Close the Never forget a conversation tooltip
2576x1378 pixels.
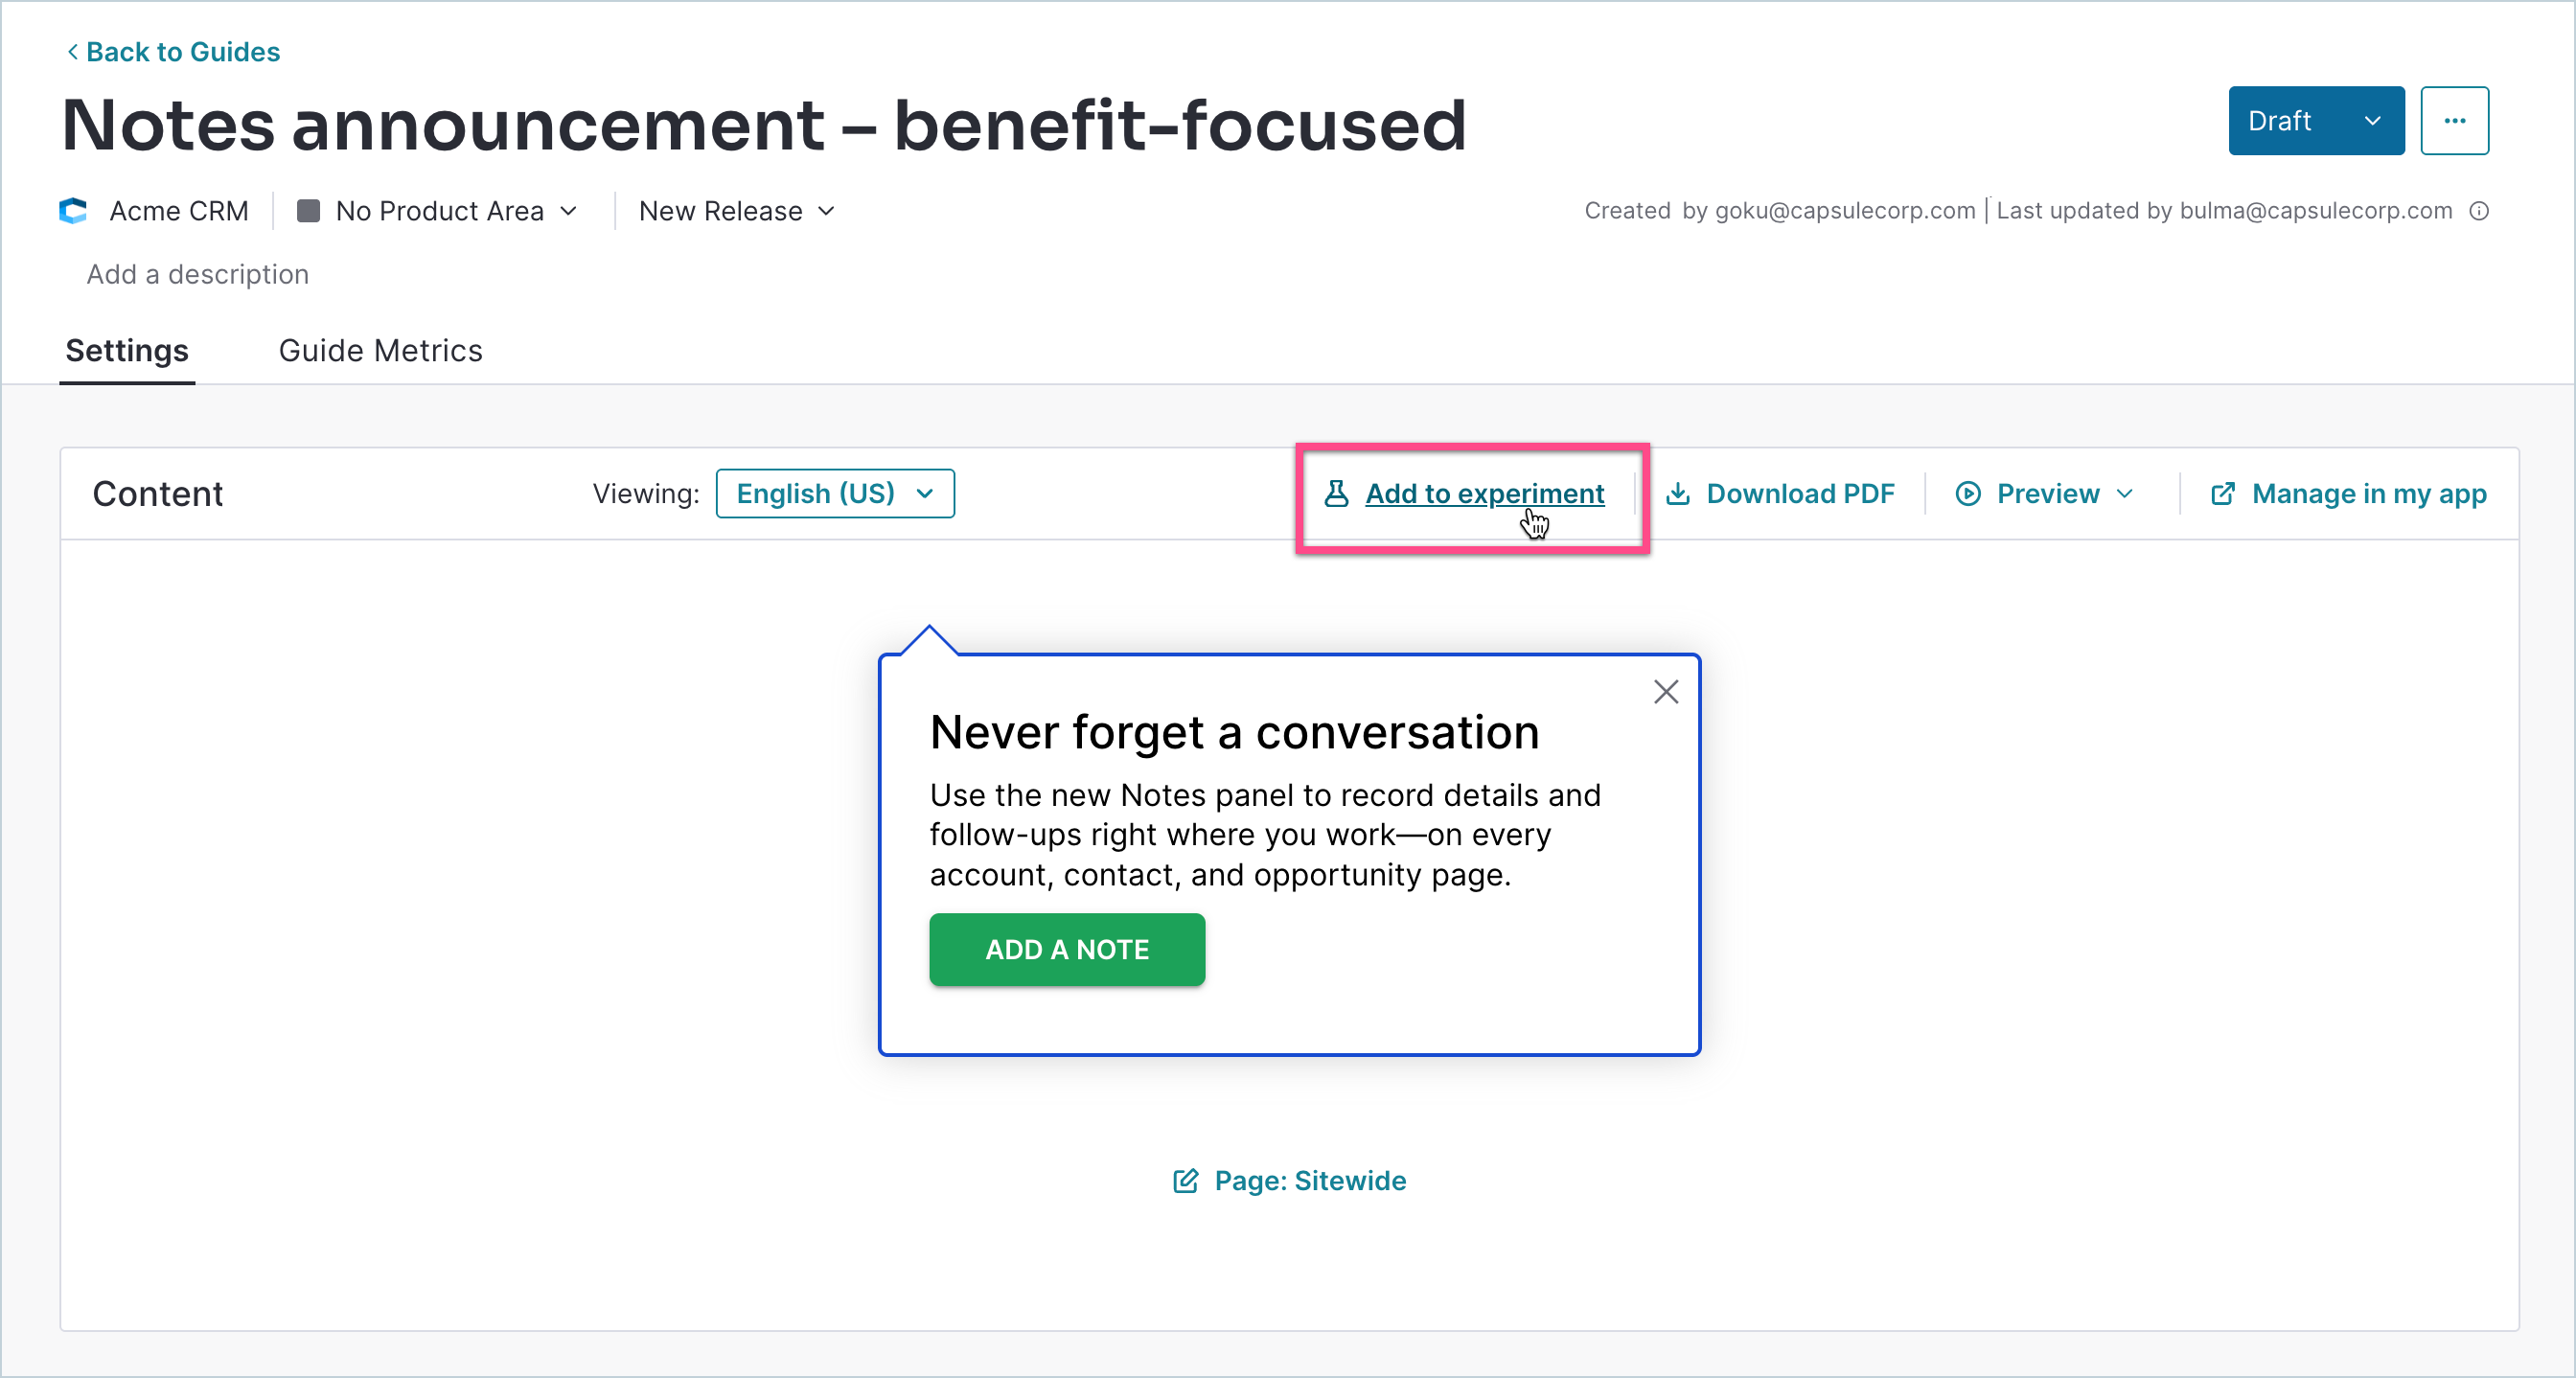[x=1665, y=691]
